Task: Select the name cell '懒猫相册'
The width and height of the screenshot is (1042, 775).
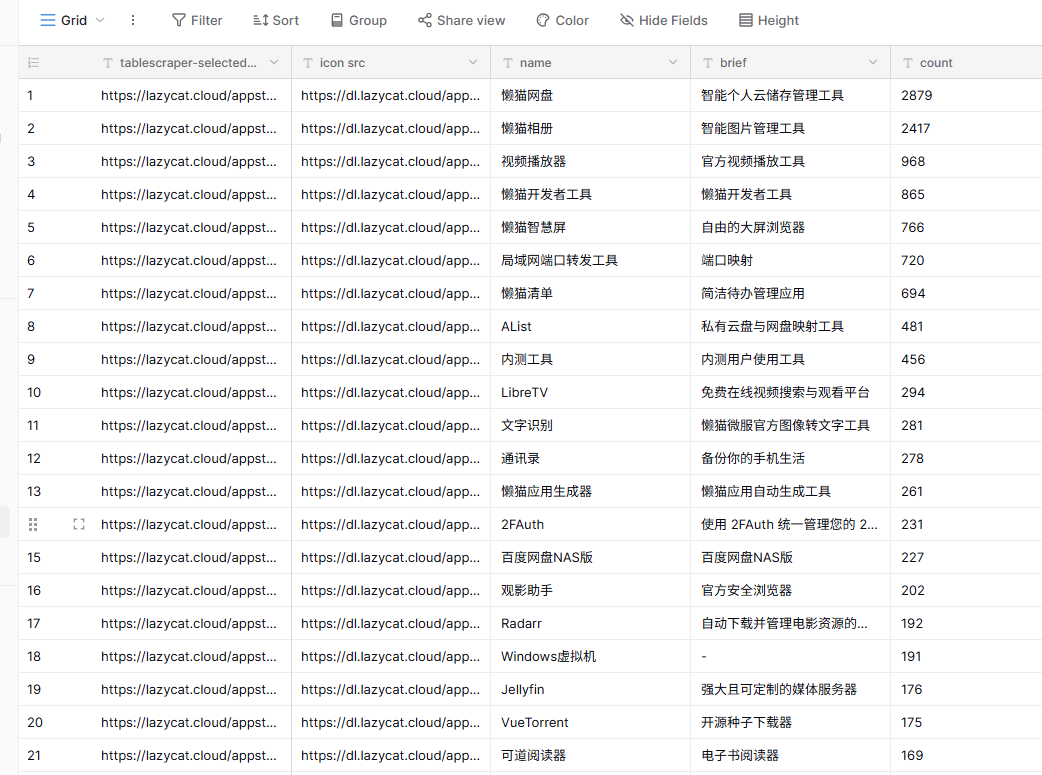Action: click(x=591, y=128)
